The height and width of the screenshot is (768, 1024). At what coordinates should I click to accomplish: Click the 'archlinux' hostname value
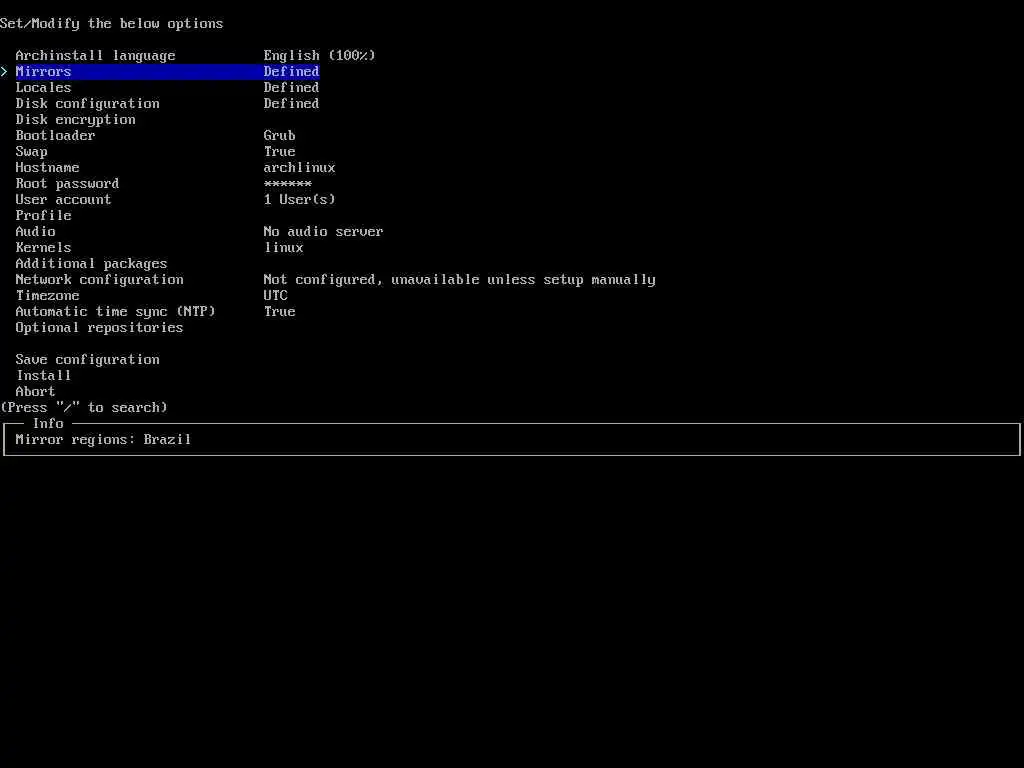coord(300,167)
